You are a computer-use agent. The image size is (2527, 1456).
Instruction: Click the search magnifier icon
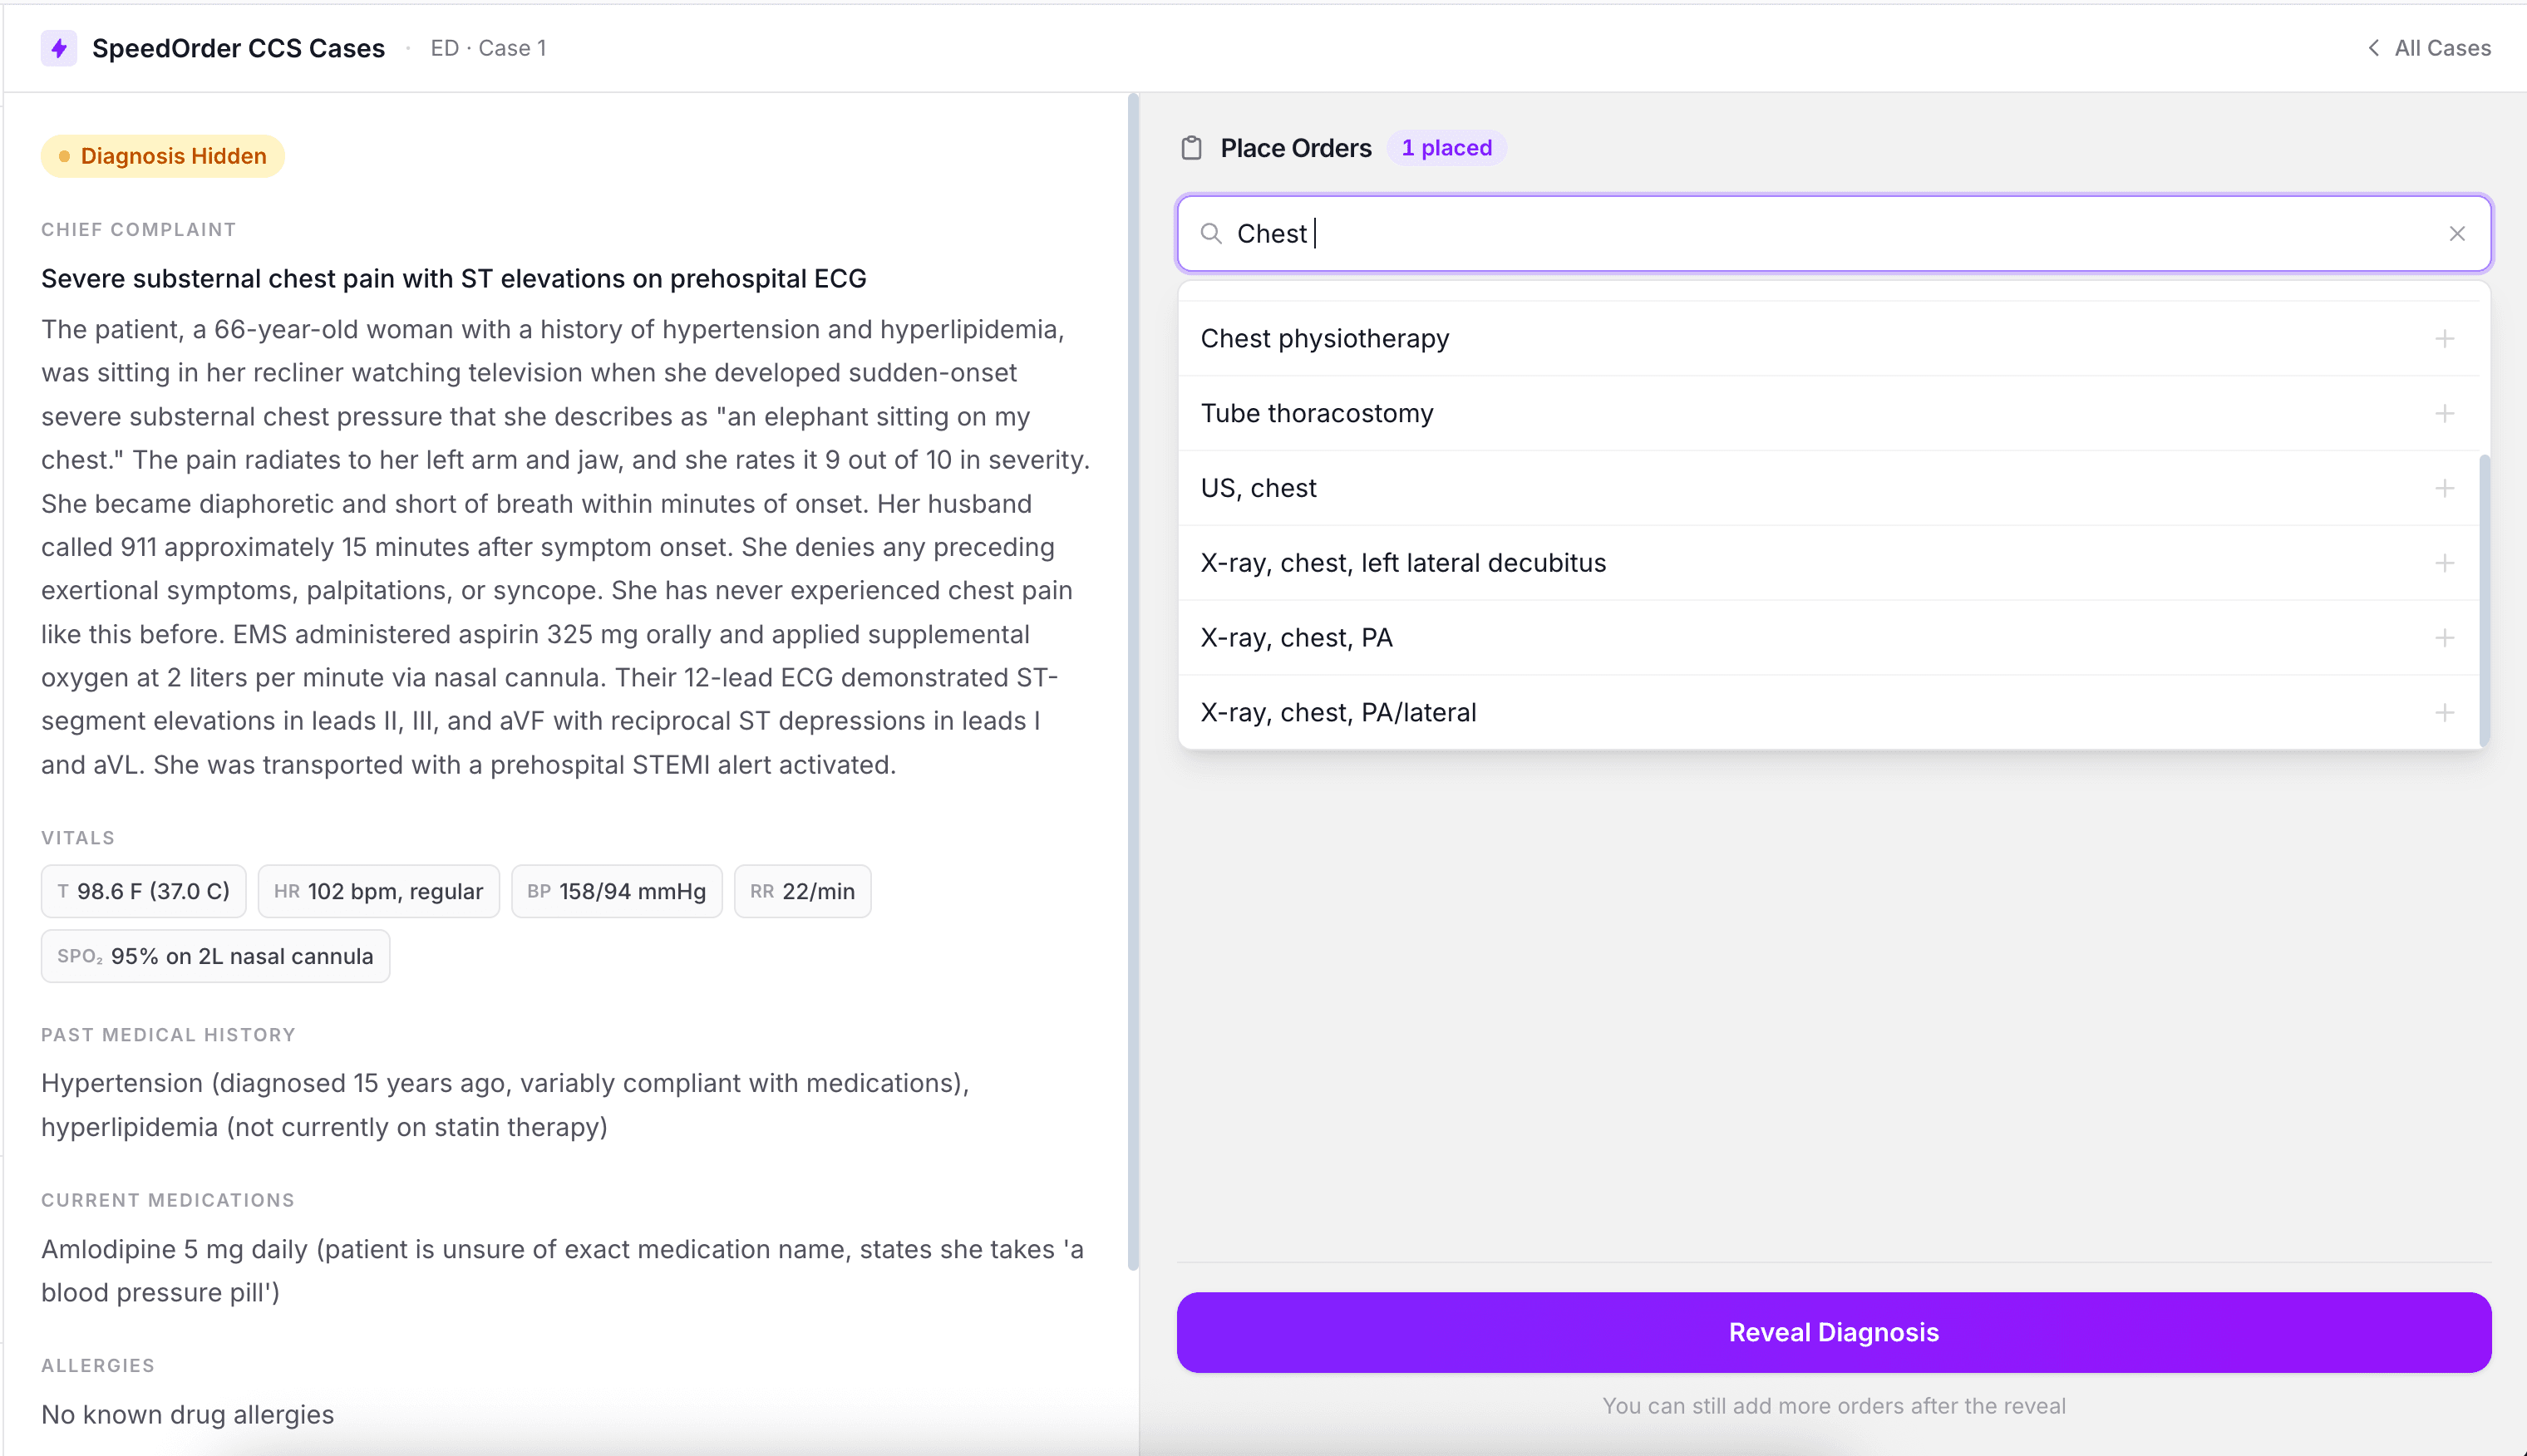(1211, 234)
